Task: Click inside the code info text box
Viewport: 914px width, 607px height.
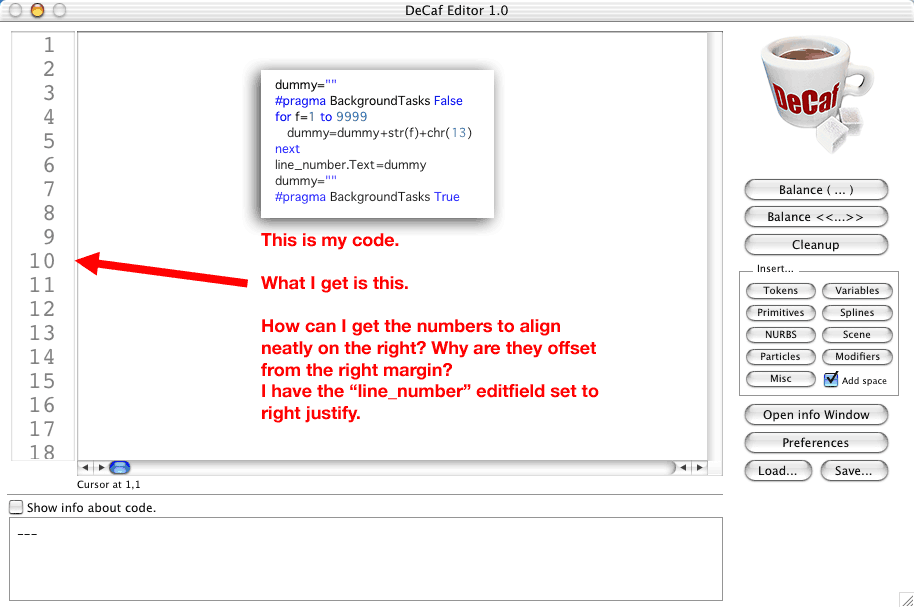Action: [365, 558]
